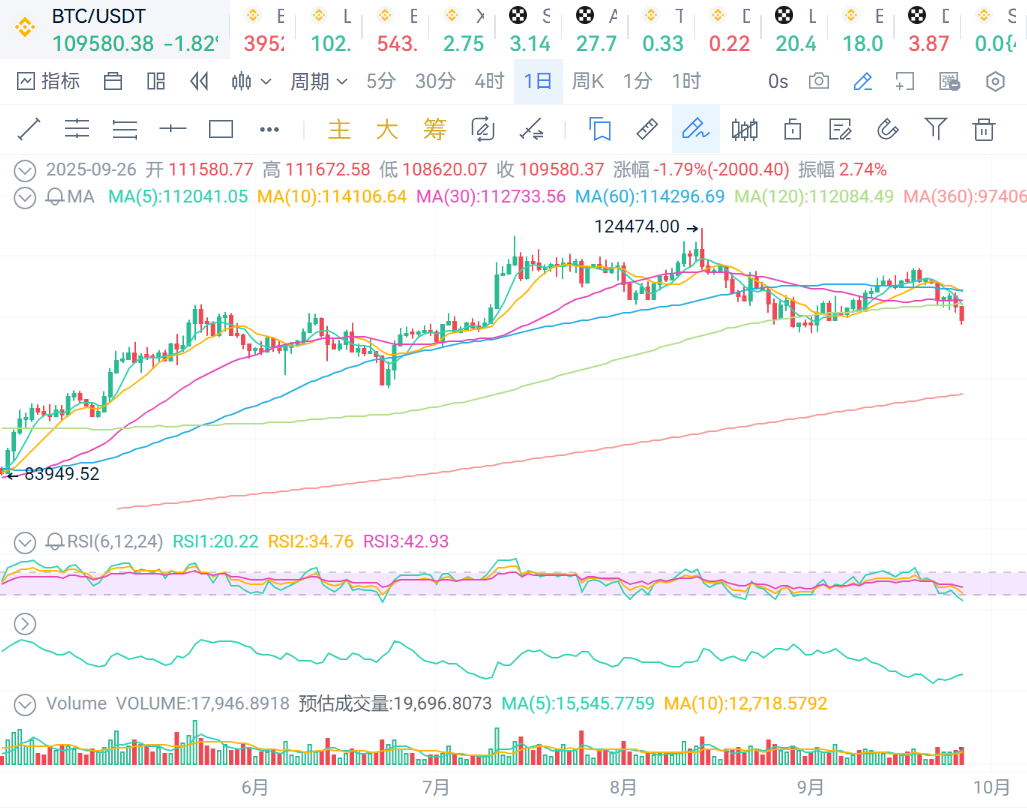
Task: Click the MA alert bell icon
Action: coord(55,197)
